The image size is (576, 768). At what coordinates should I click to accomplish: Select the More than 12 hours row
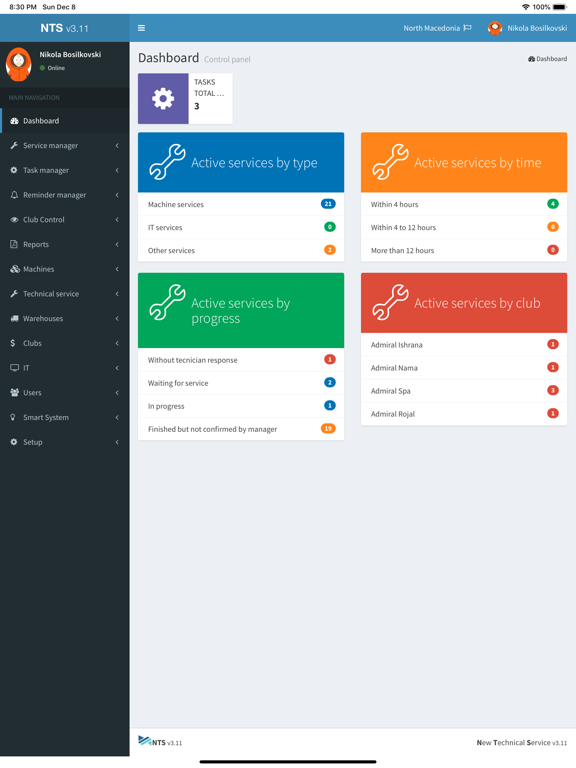[x=464, y=250]
